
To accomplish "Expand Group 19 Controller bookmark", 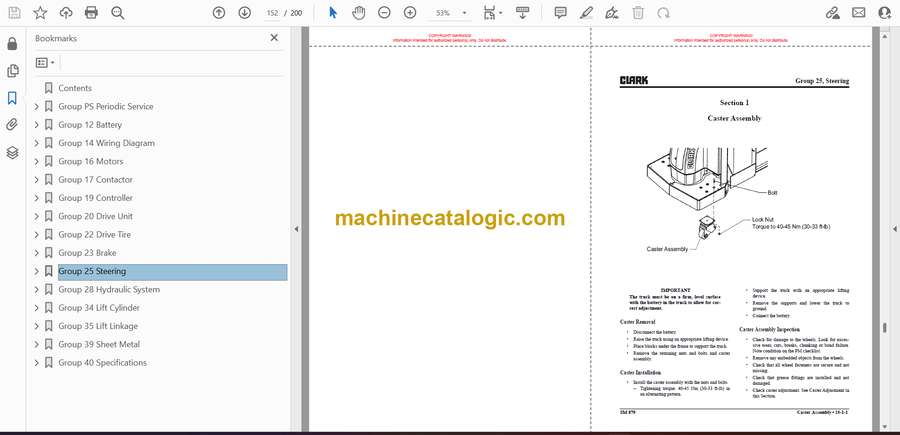I will 37,198.
